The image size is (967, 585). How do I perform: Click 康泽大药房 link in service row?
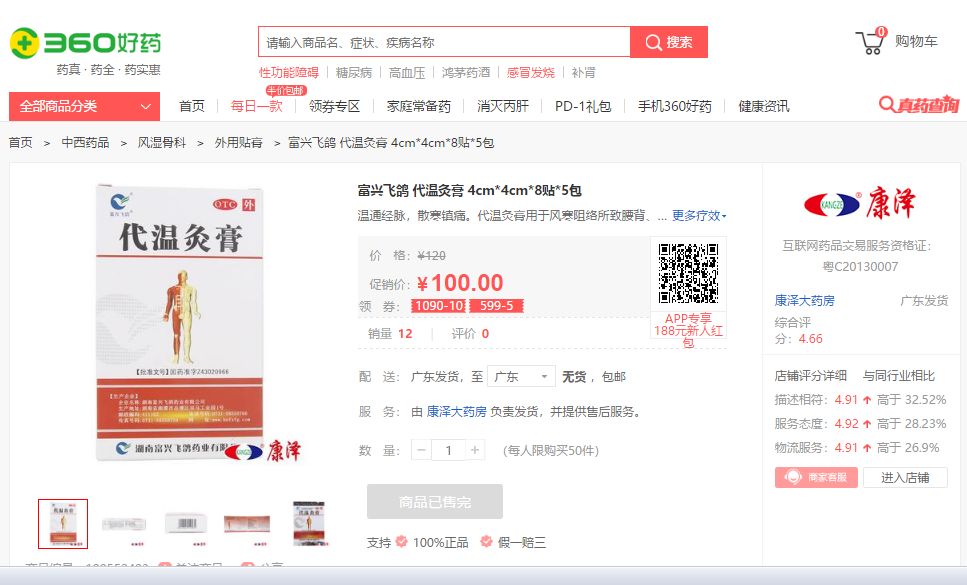[x=456, y=412]
